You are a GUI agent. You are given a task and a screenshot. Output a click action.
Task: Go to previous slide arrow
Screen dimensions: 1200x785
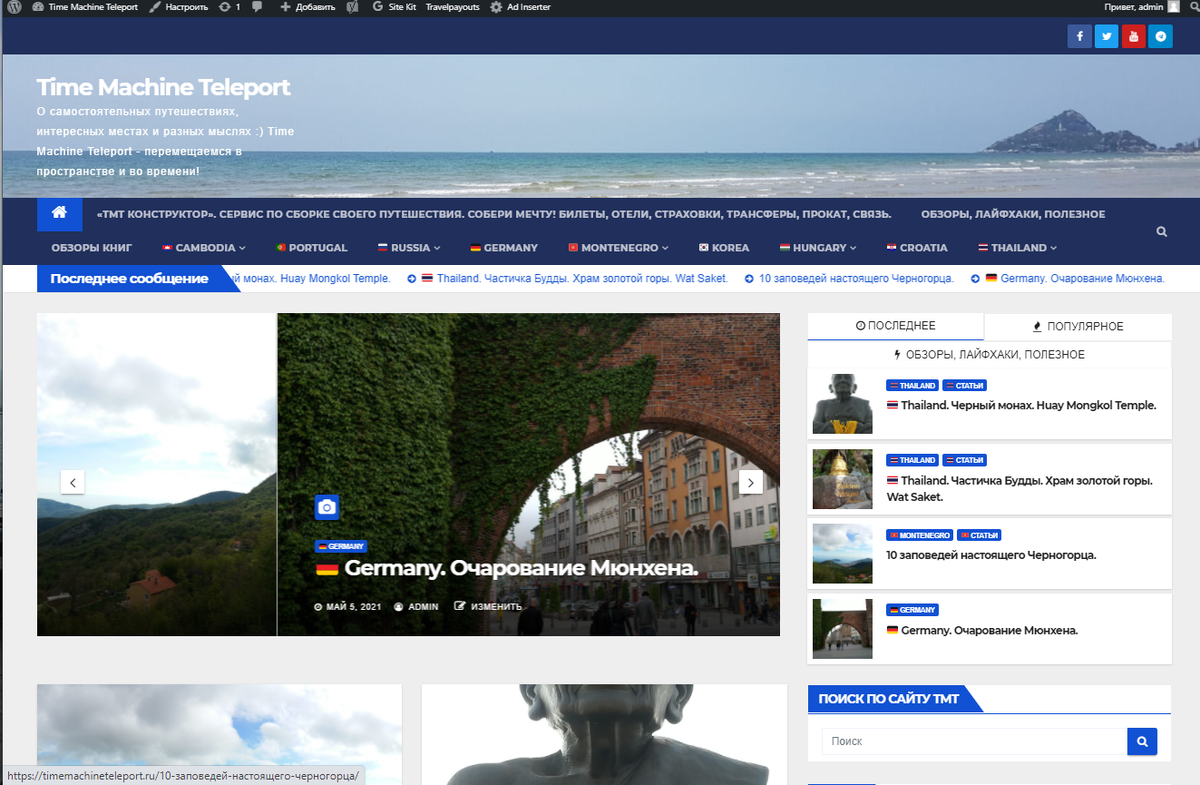72,482
